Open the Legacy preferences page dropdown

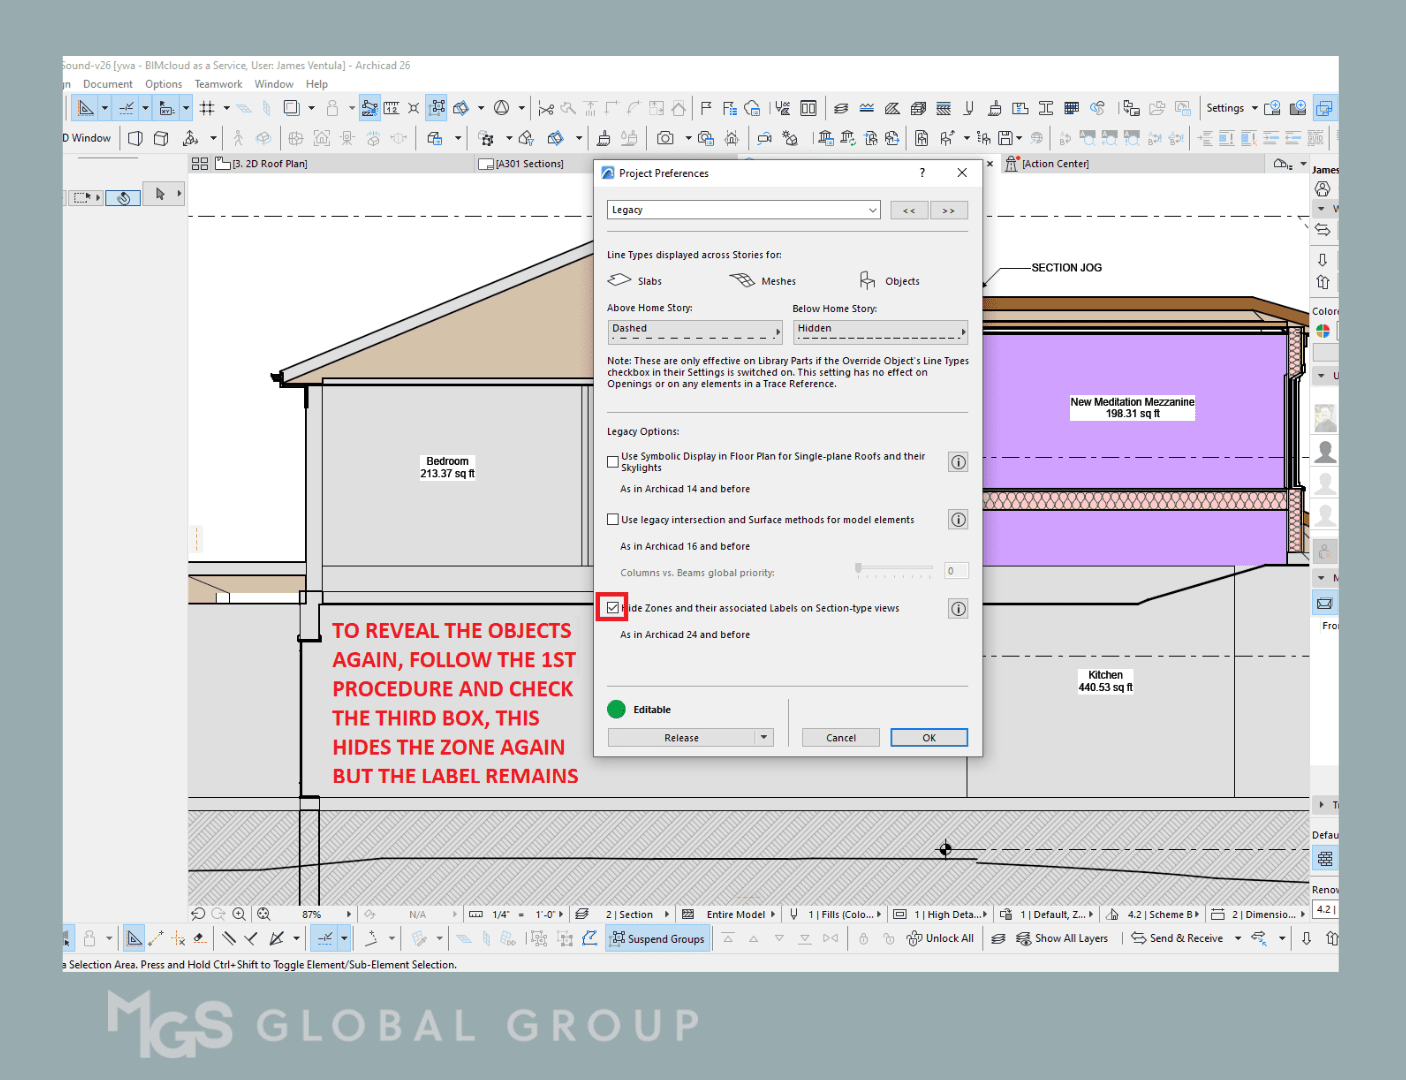click(742, 209)
